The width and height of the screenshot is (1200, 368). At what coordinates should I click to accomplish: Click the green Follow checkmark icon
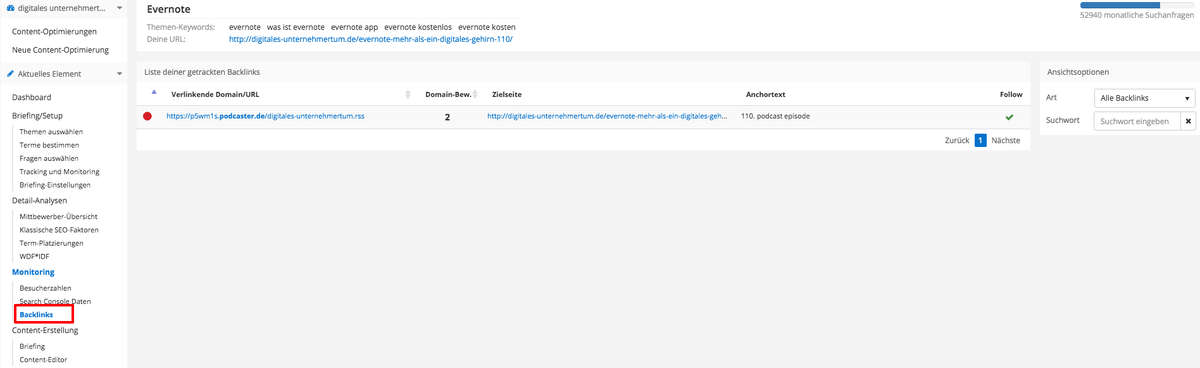(x=1010, y=116)
